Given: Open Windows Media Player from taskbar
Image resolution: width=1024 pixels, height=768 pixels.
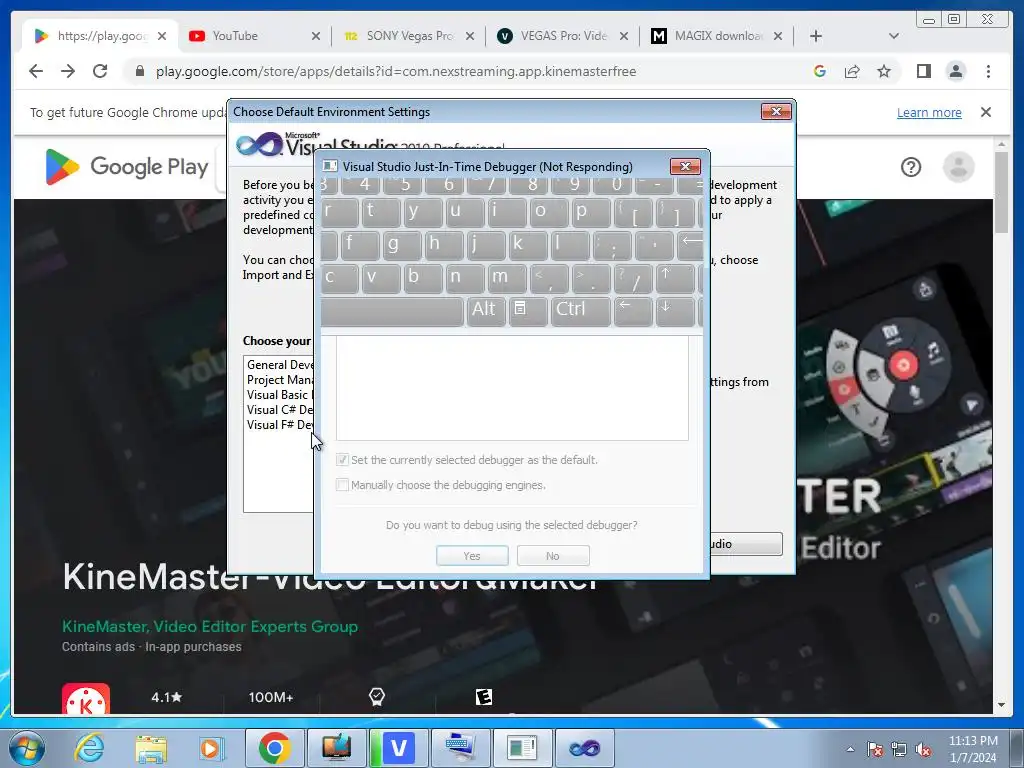Looking at the screenshot, I should tap(212, 748).
